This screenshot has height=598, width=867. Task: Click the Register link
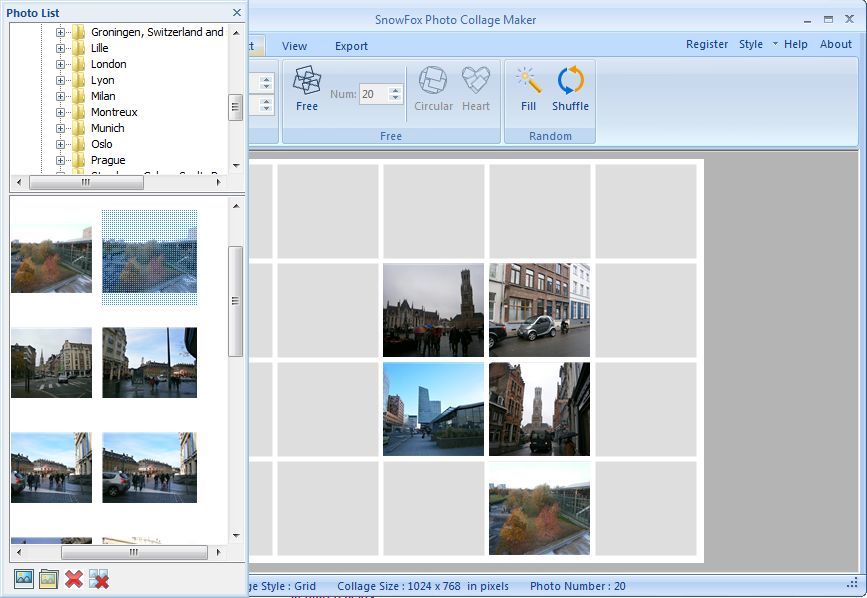tap(707, 44)
